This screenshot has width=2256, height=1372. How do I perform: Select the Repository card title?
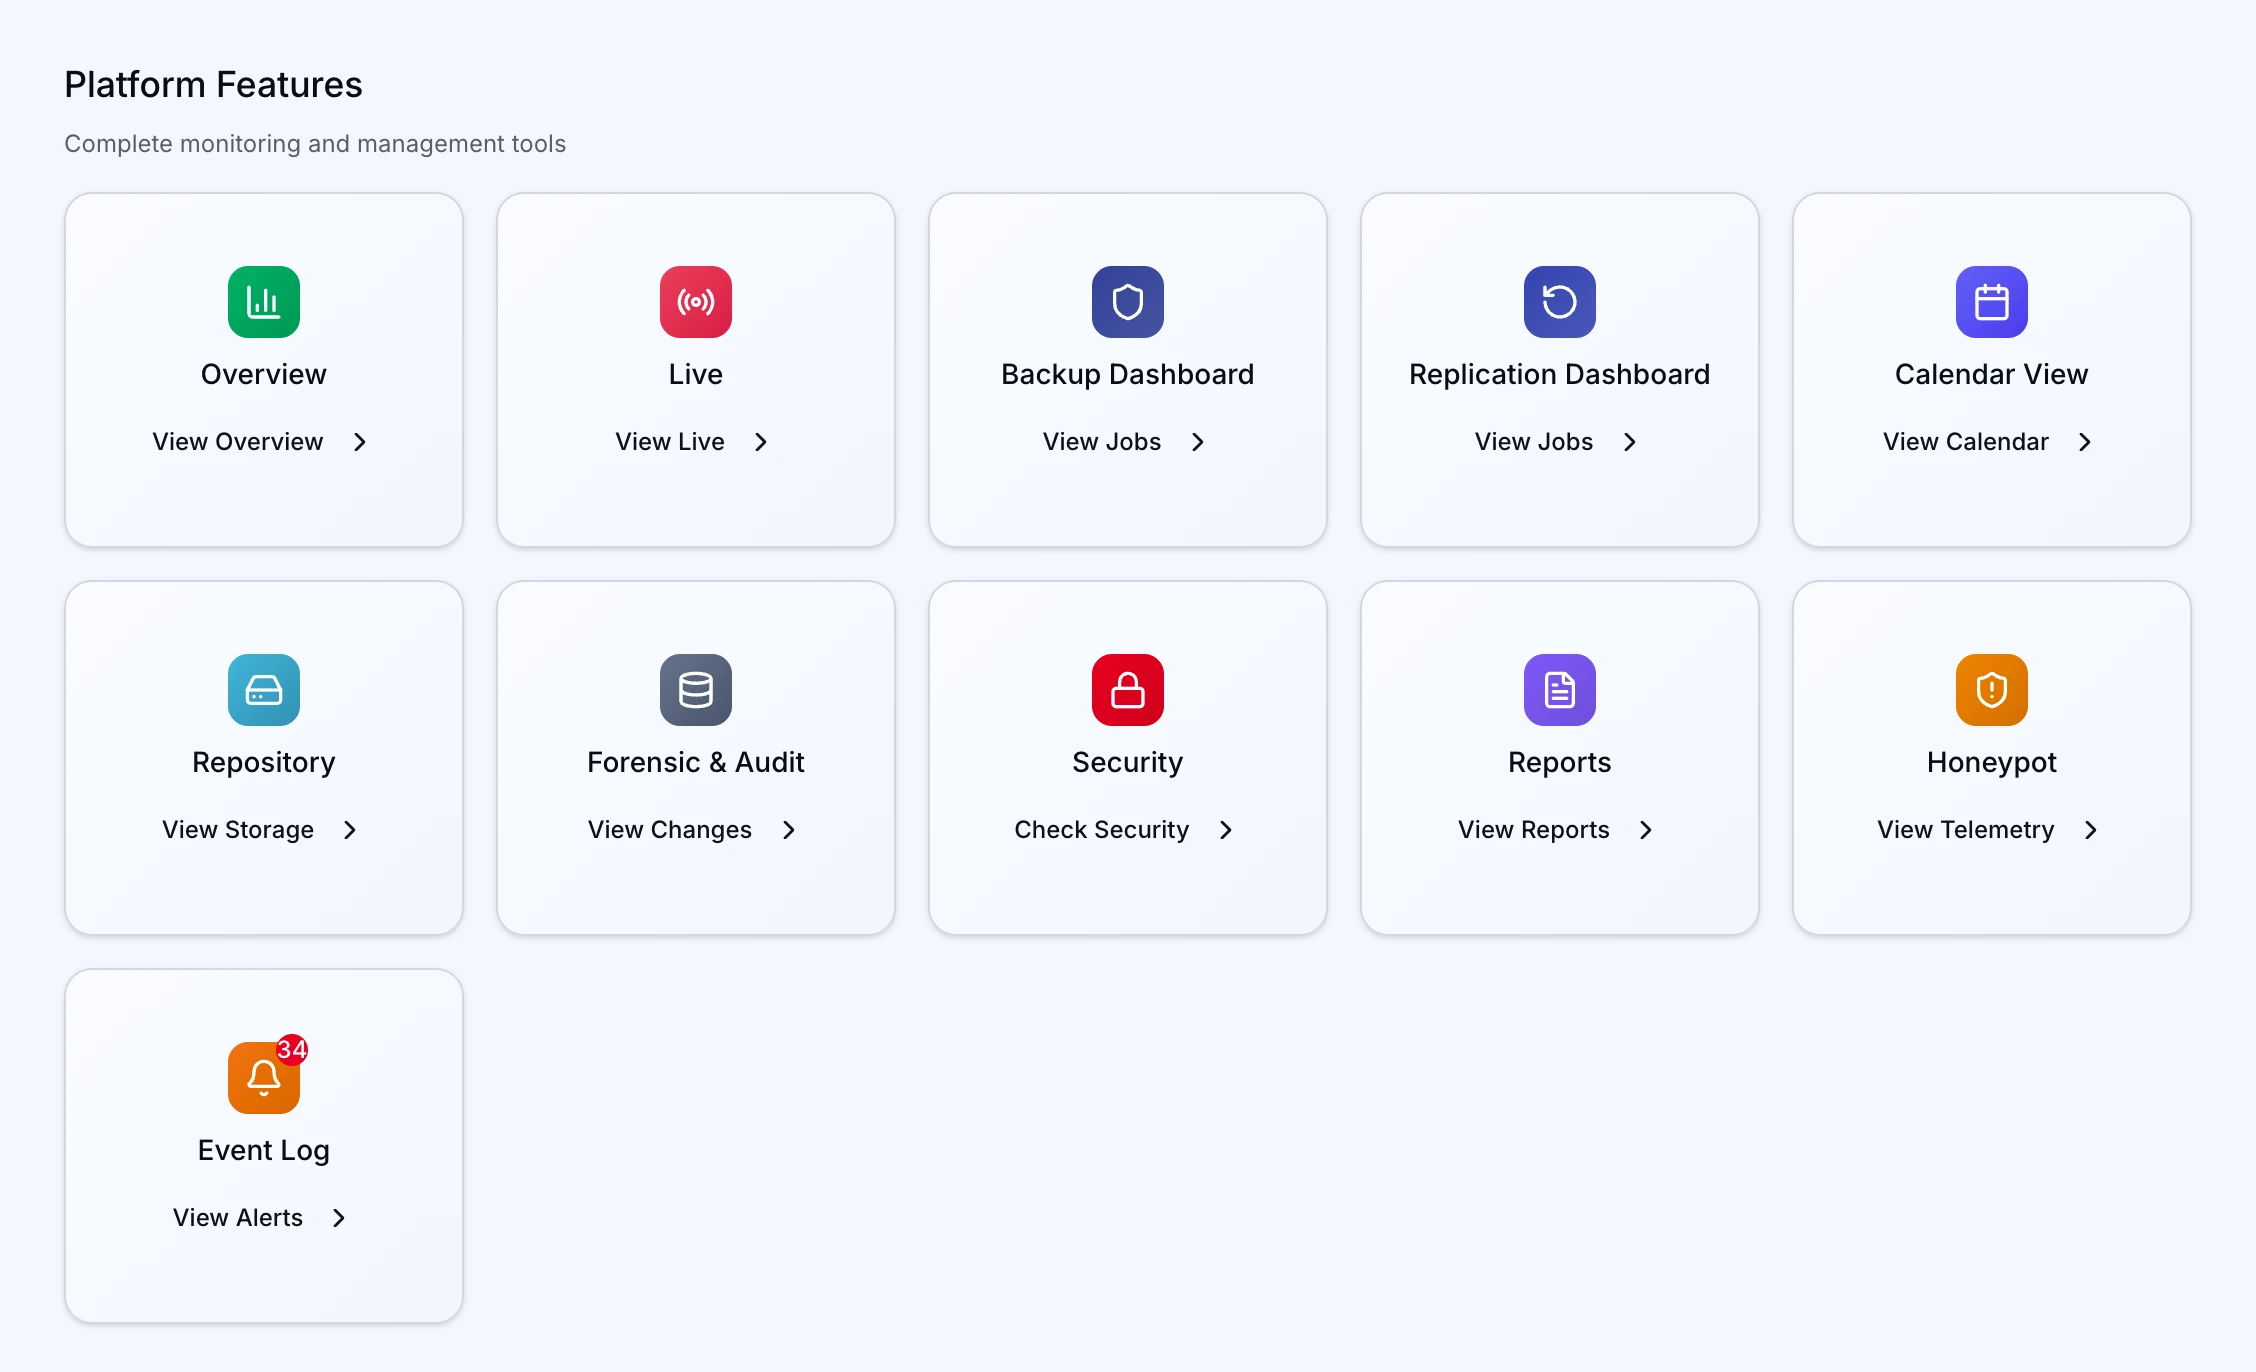(x=264, y=762)
